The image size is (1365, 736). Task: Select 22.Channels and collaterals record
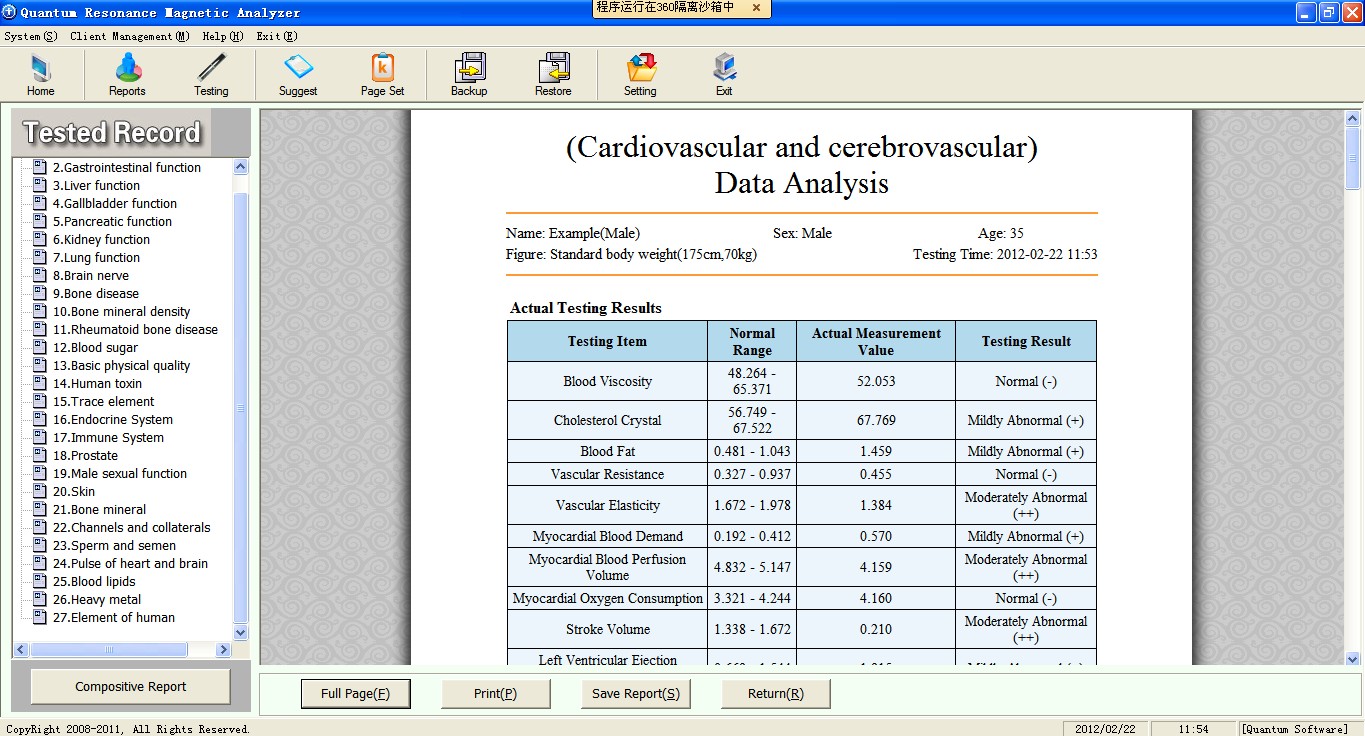point(132,527)
